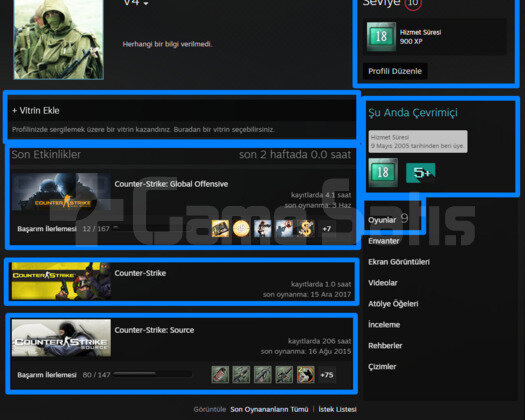Image resolution: width=525 pixels, height=420 pixels.
Task: Click the round medal CS:GO achievement icon
Action: tap(241, 229)
